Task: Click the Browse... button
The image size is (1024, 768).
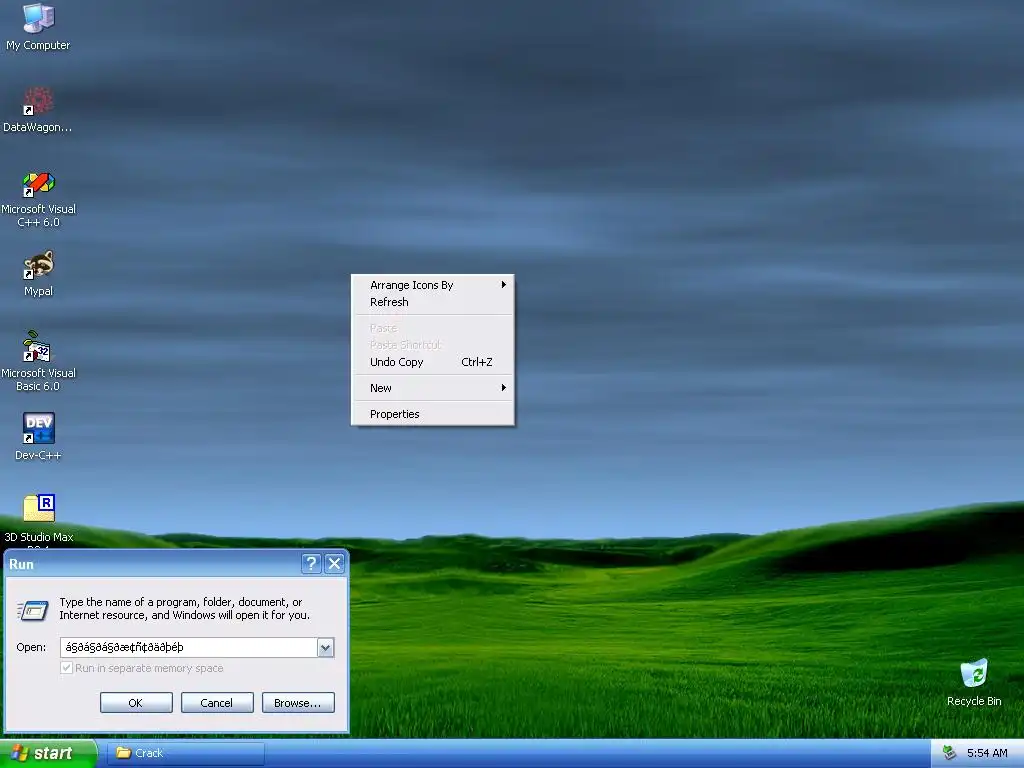Action: [298, 703]
